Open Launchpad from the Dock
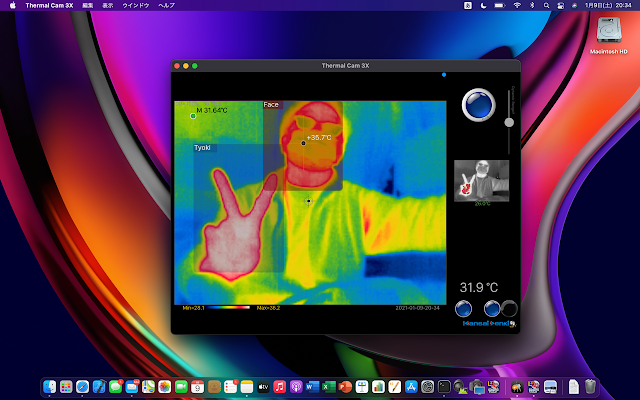Viewport: 640px width, 400px height. click(66, 386)
